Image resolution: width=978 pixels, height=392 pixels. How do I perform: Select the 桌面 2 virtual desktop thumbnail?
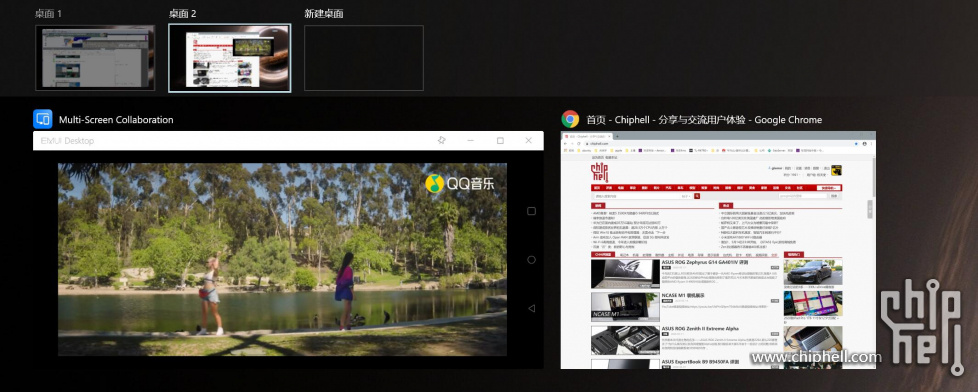click(230, 58)
